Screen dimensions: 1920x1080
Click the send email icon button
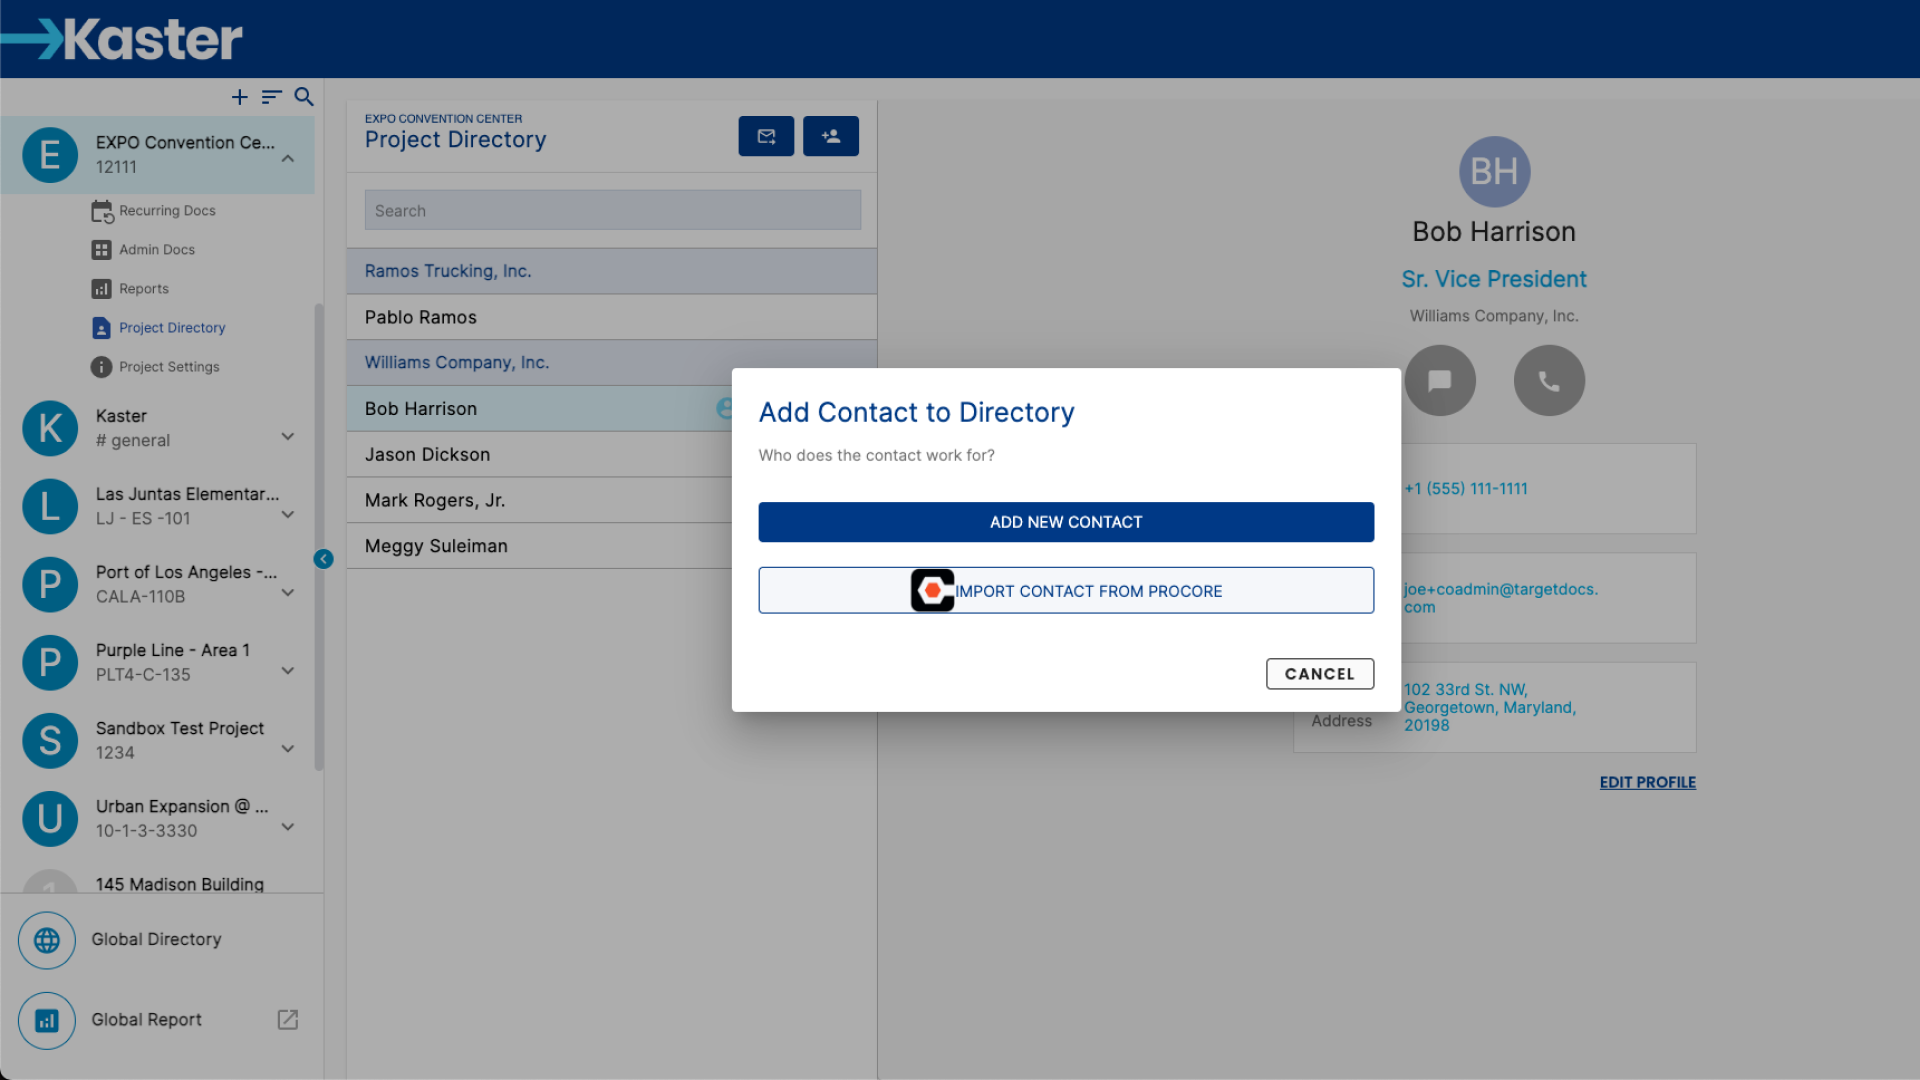pyautogui.click(x=766, y=136)
